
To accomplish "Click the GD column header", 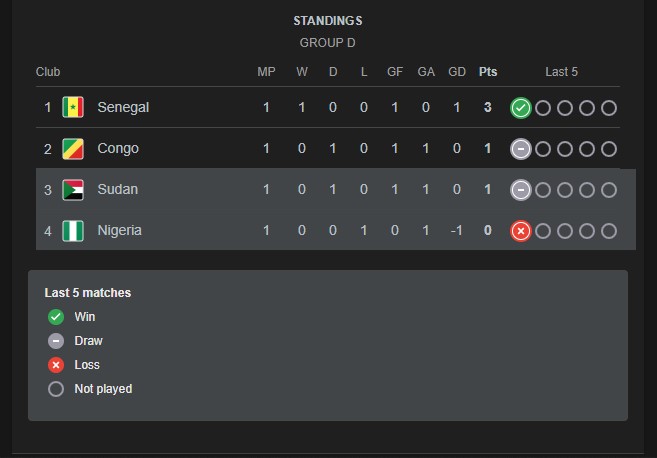I will pos(457,72).
